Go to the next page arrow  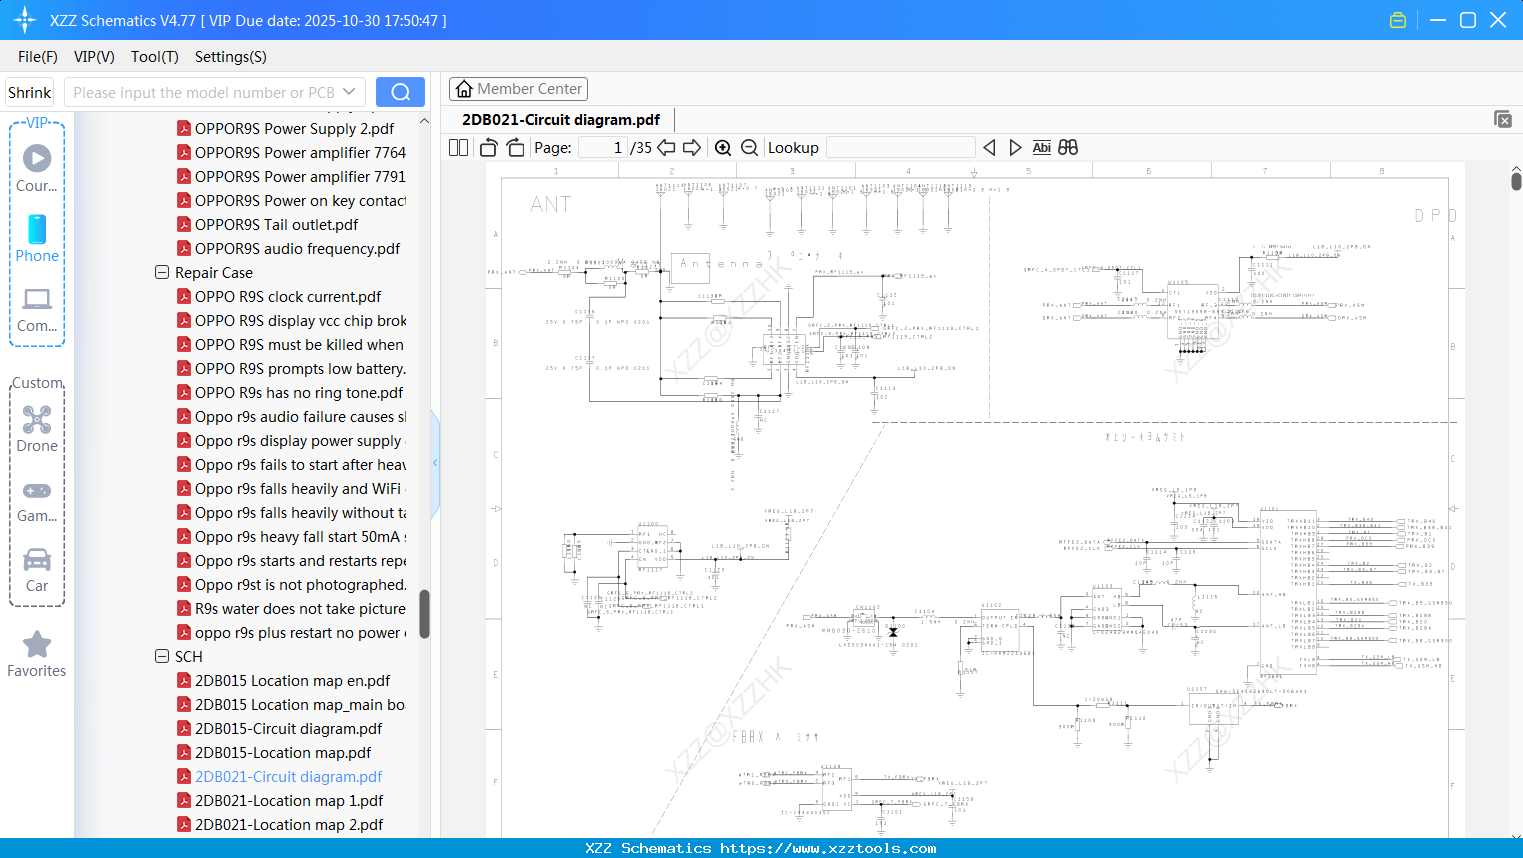coord(692,148)
